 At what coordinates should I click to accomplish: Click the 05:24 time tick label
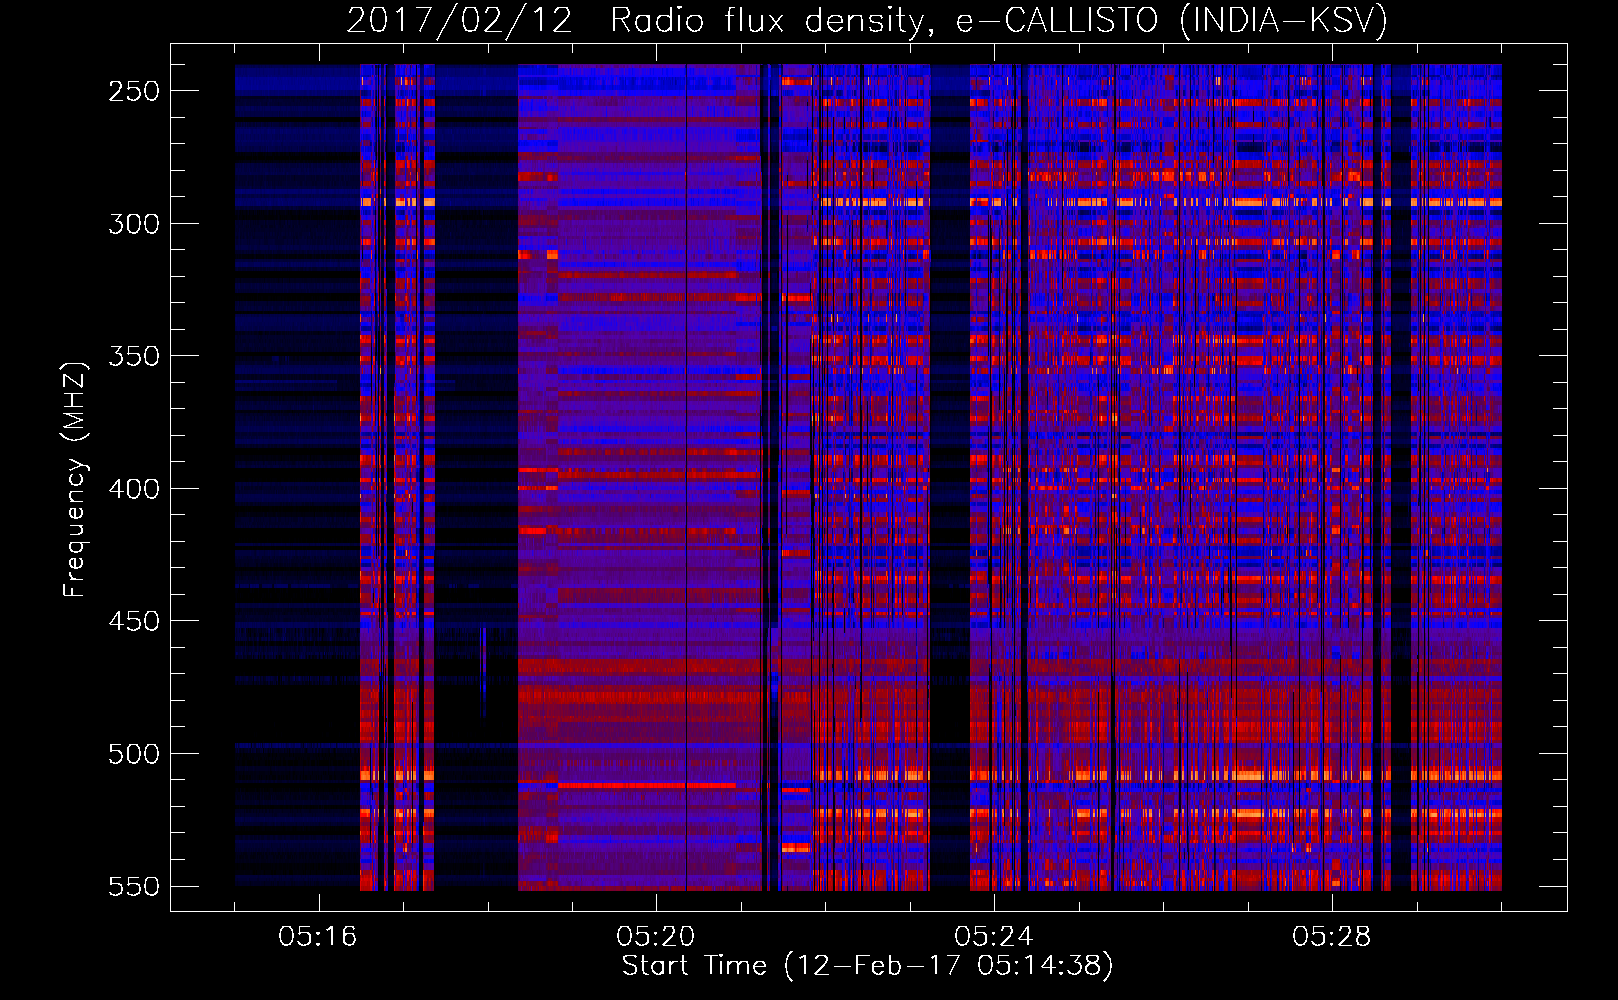(x=994, y=937)
